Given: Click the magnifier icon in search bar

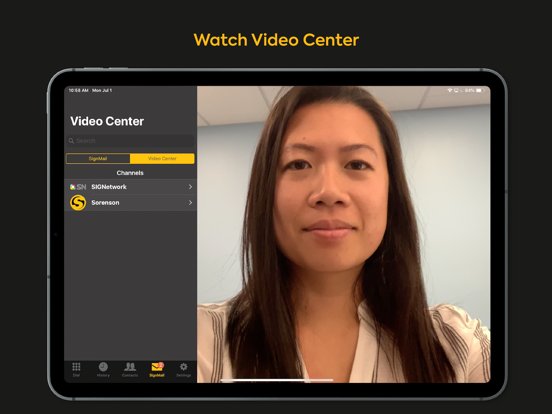Looking at the screenshot, I should [71, 141].
